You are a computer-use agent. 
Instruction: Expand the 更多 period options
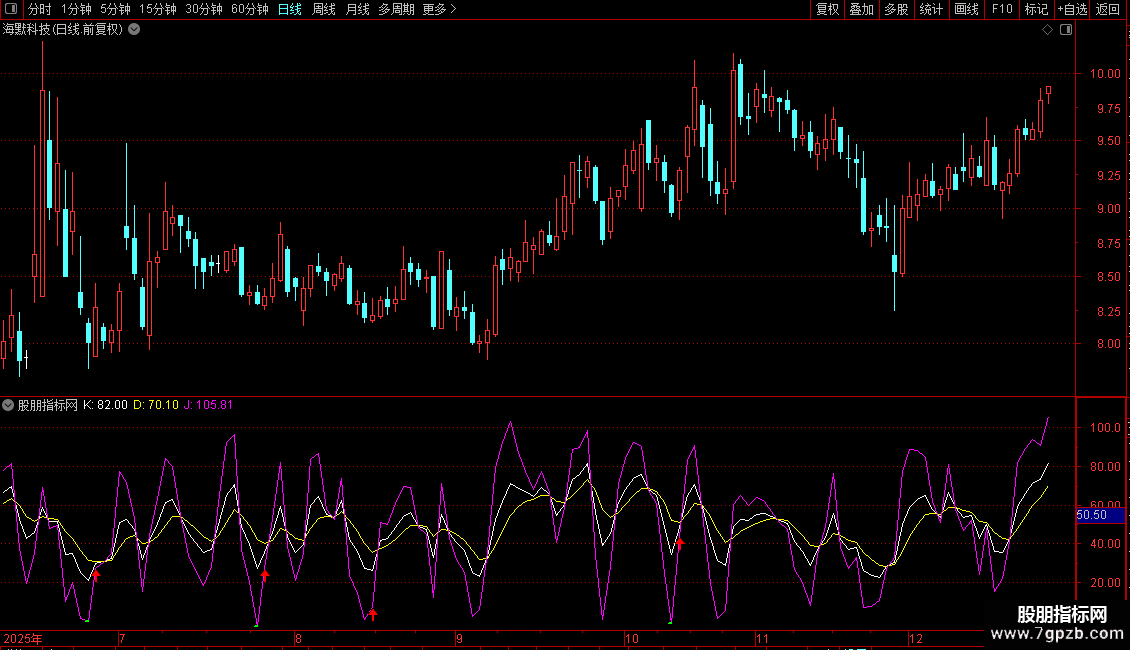(x=439, y=9)
